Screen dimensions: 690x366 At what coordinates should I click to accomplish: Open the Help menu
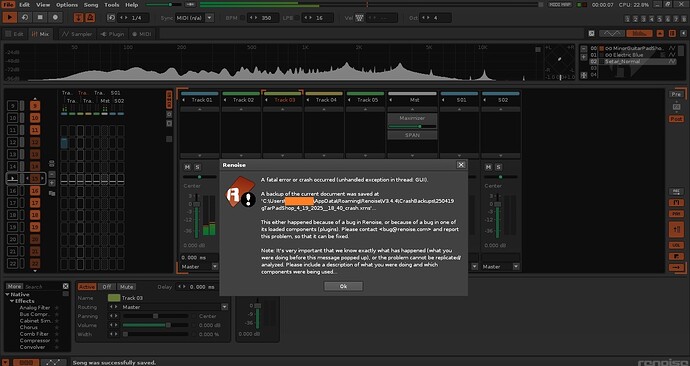pos(132,5)
